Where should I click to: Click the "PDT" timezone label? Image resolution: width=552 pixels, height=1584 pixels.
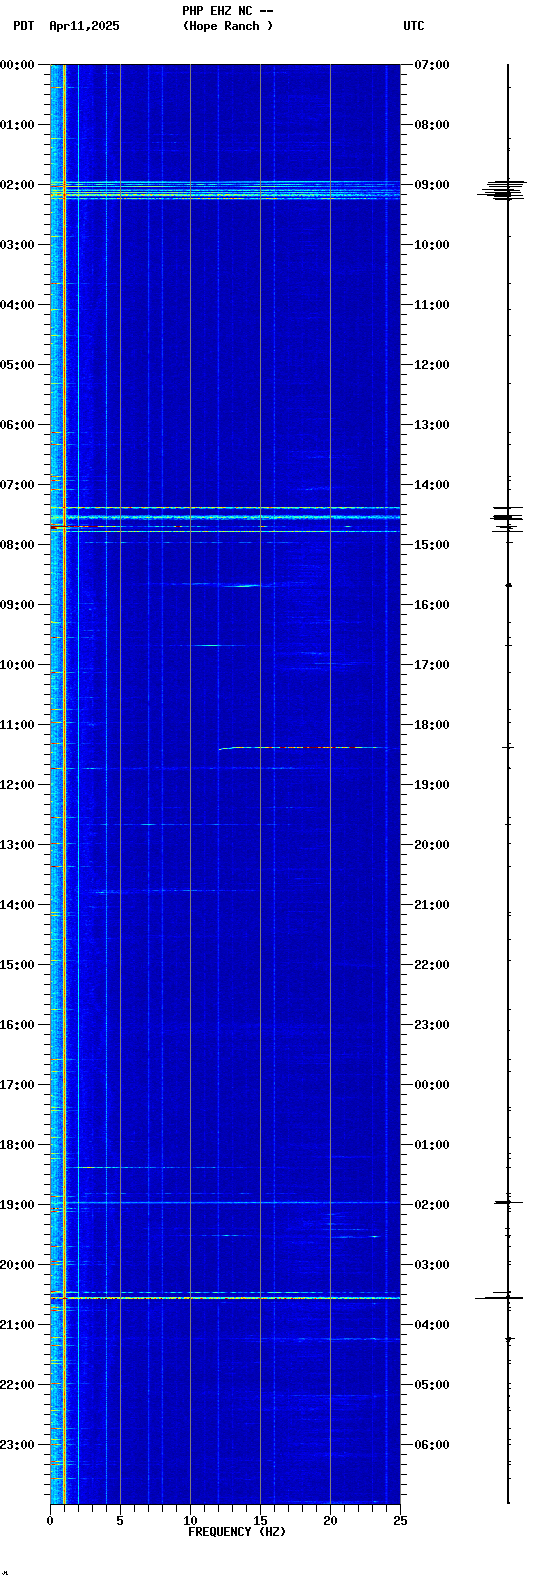coord(24,26)
